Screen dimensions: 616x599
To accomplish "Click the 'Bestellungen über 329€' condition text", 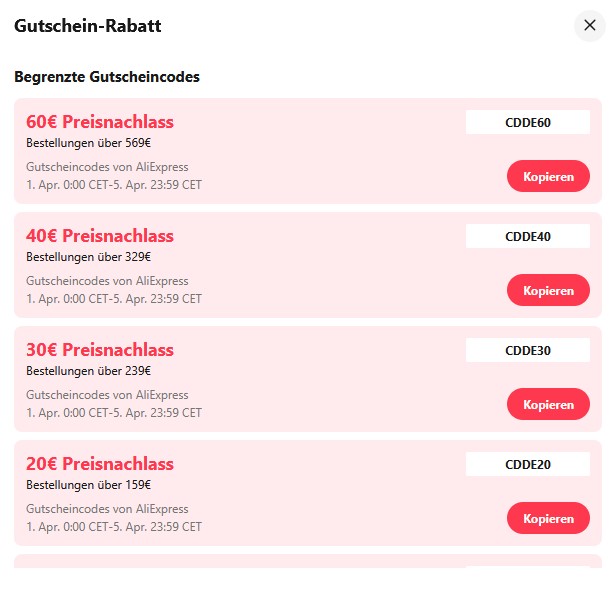I will (89, 257).
